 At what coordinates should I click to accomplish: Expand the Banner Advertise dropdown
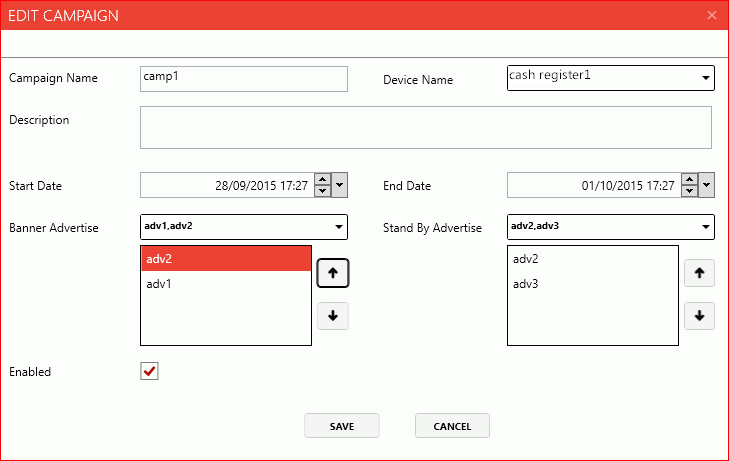click(x=339, y=227)
